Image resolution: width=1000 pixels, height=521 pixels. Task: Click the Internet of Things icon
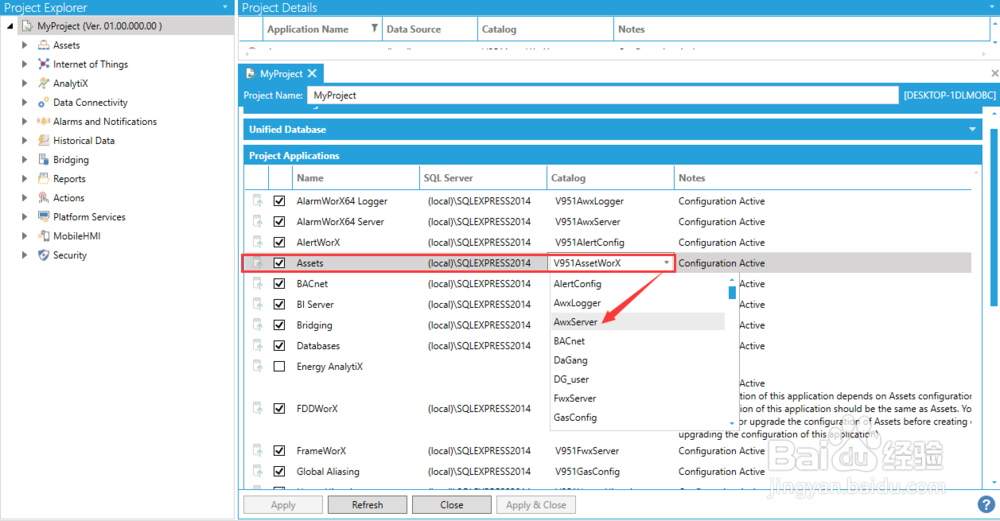(43, 64)
